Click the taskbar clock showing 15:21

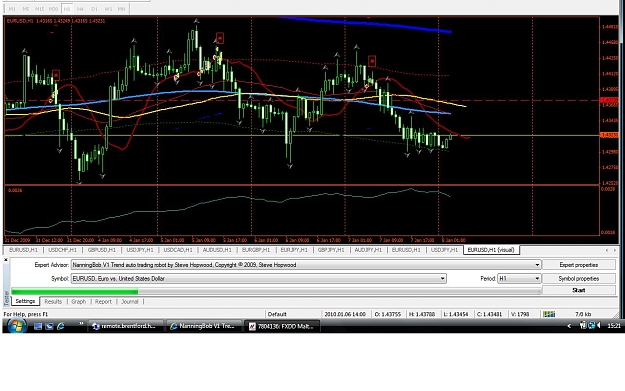pos(614,326)
